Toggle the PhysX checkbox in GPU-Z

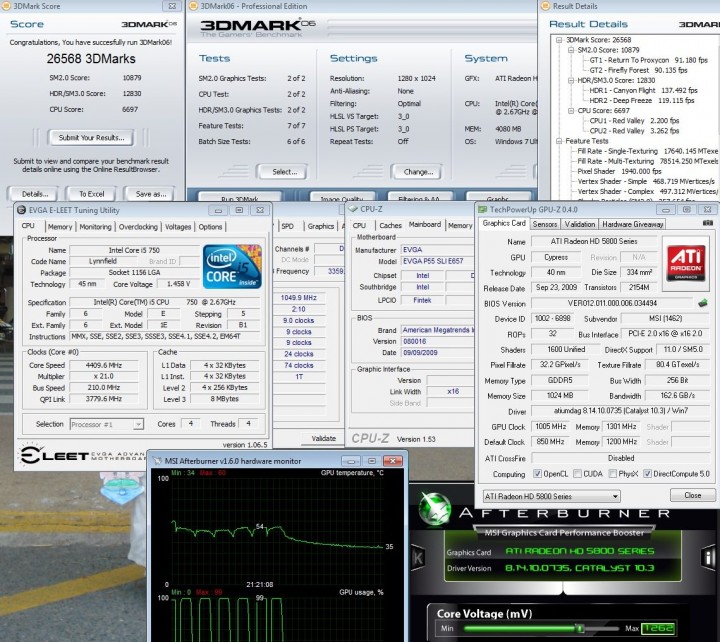point(612,473)
